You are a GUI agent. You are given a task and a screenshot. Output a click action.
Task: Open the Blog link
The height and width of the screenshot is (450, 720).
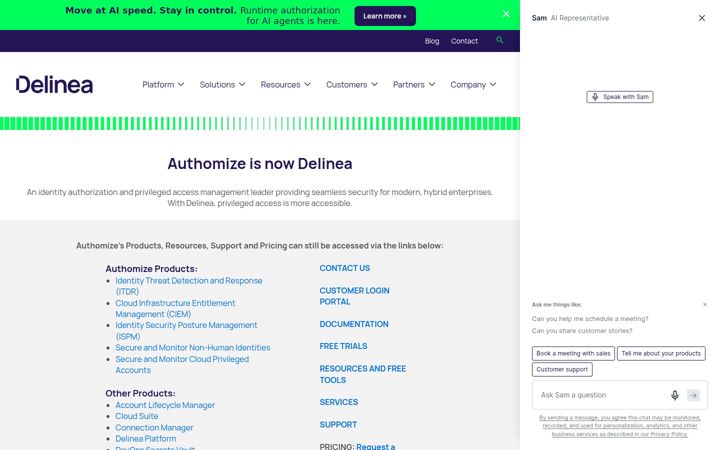coord(432,41)
